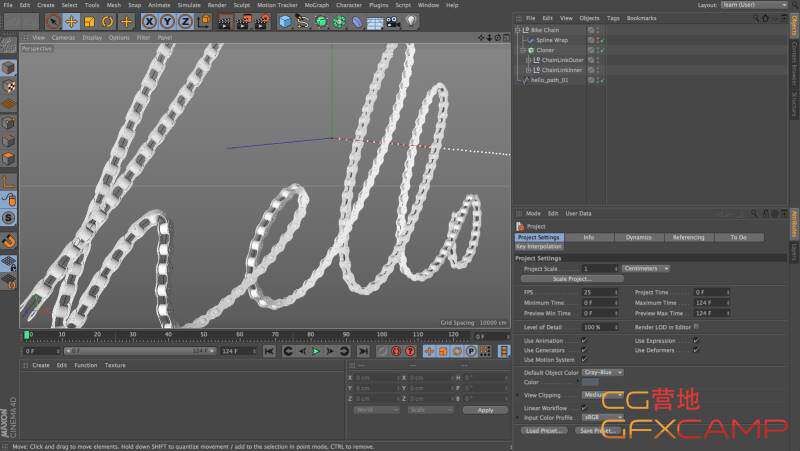
Task: Toggle the Z axis lock
Action: coord(185,21)
